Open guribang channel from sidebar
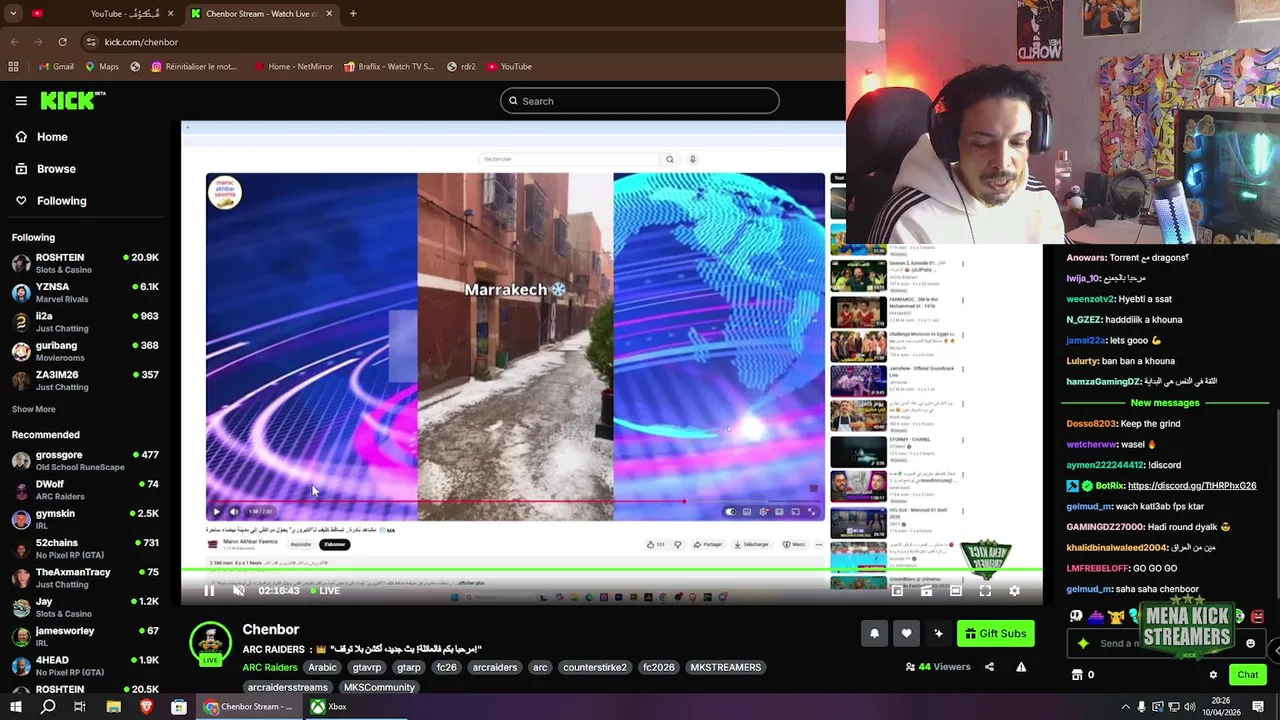 pyautogui.click(x=85, y=351)
